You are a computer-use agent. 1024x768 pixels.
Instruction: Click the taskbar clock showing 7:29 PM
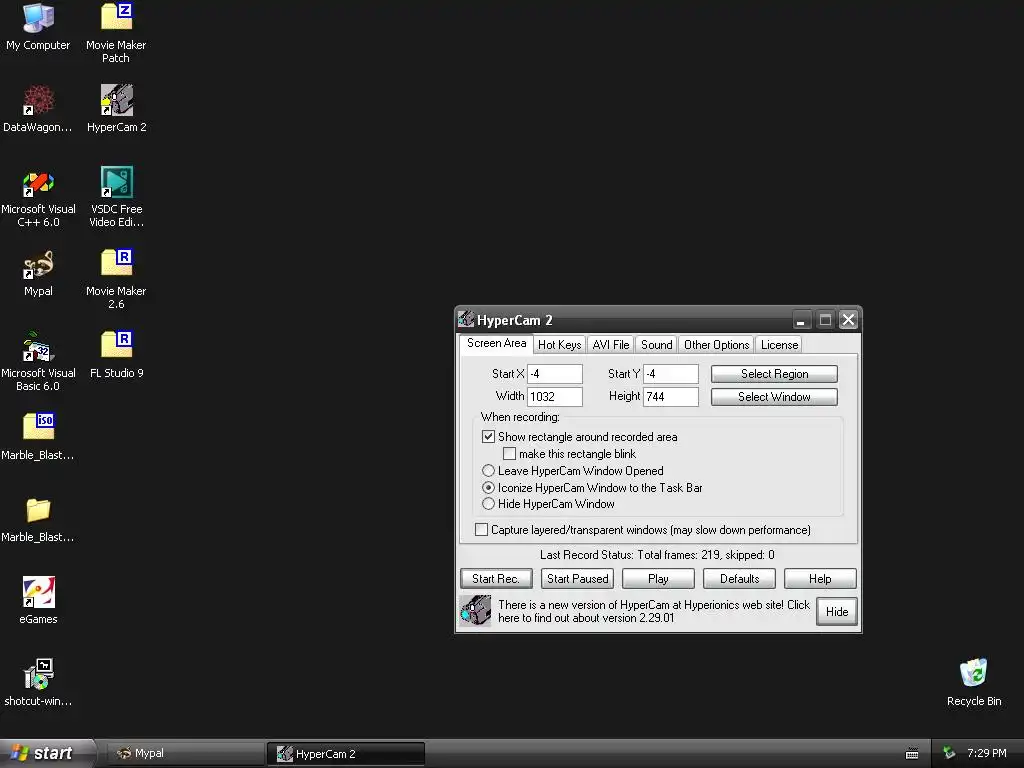pyautogui.click(x=987, y=753)
